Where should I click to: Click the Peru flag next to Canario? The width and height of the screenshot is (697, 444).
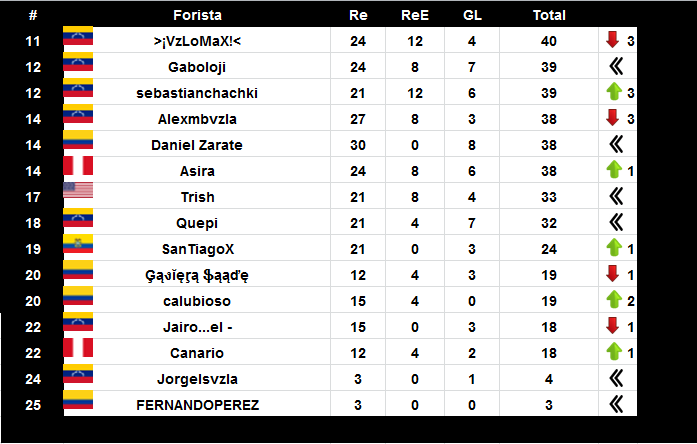pos(78,348)
